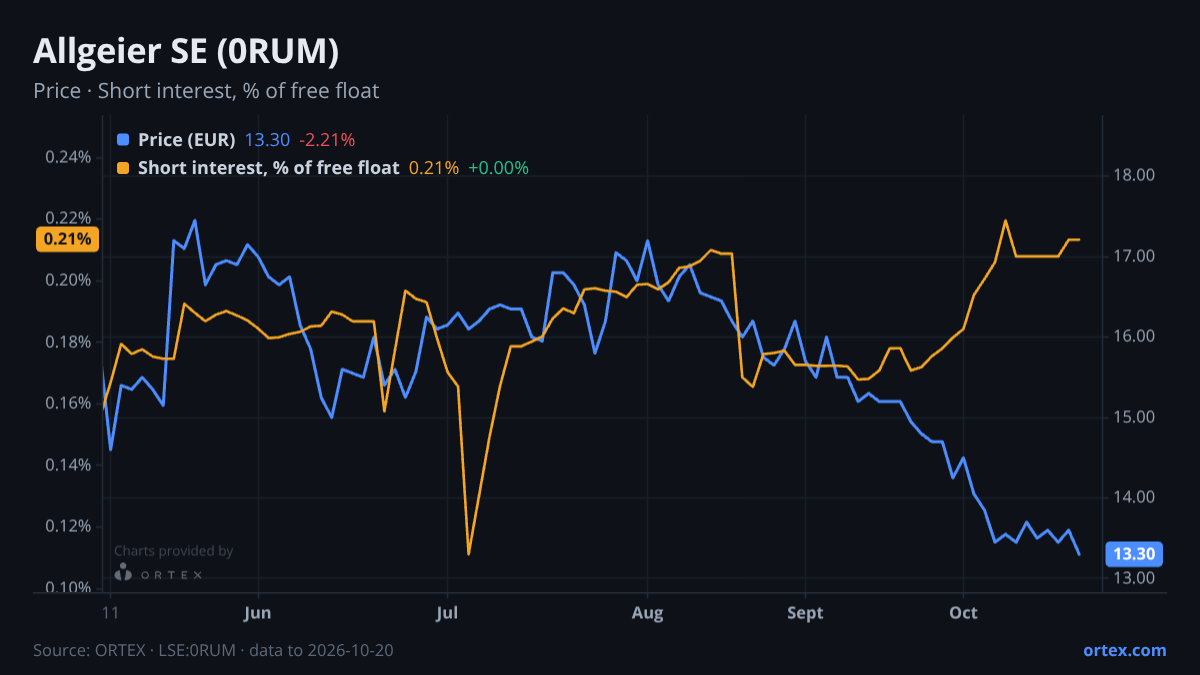Click the Aug label on the time axis
1200x675 pixels.
point(648,612)
